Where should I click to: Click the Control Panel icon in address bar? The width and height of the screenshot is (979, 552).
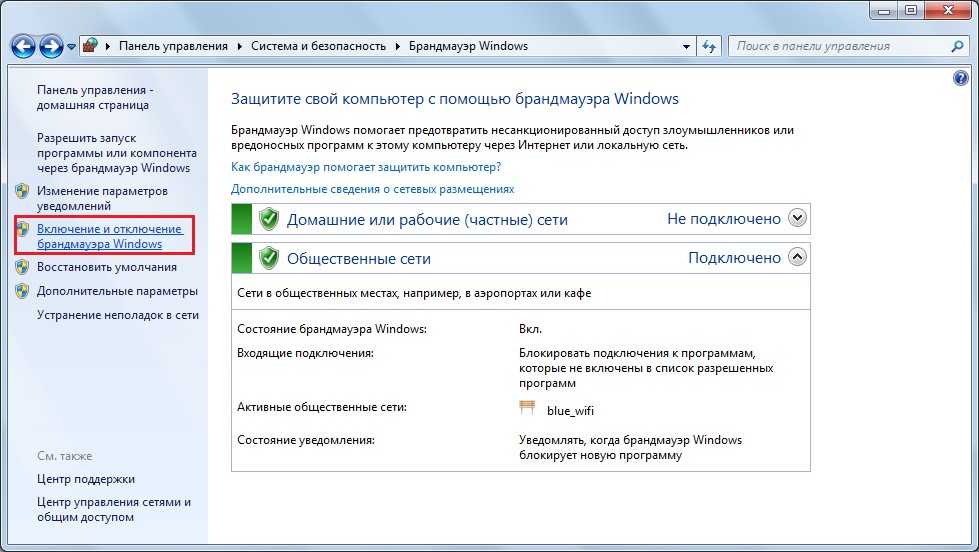tap(91, 46)
